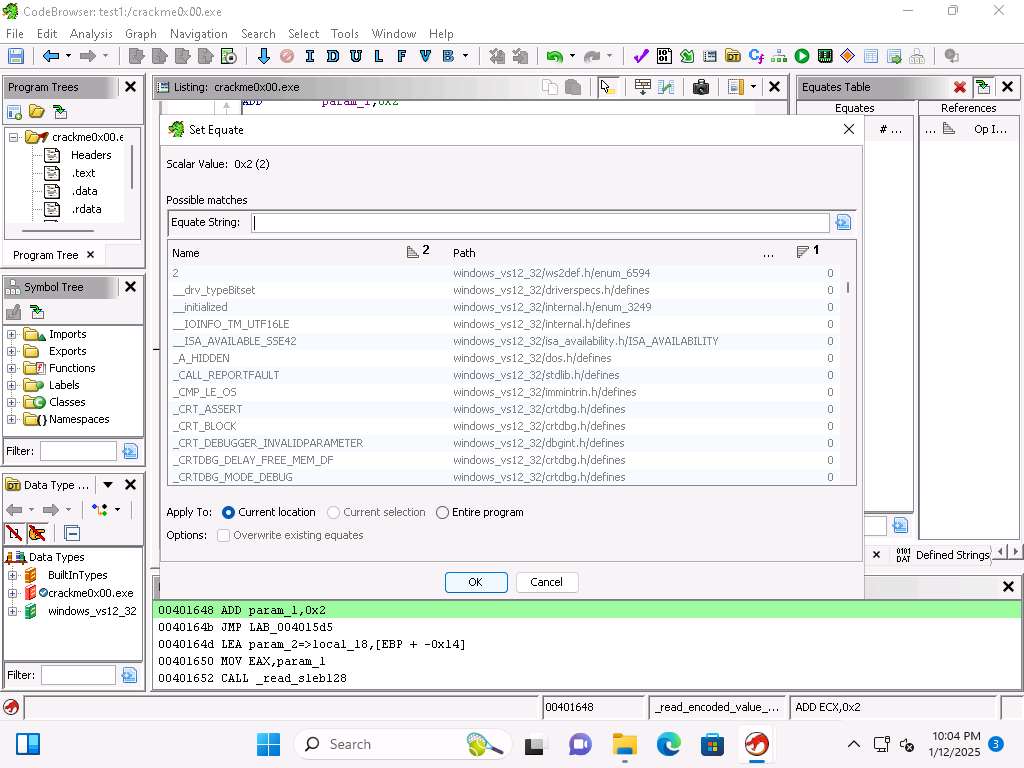
Task: Open the Navigation menu
Action: click(198, 33)
